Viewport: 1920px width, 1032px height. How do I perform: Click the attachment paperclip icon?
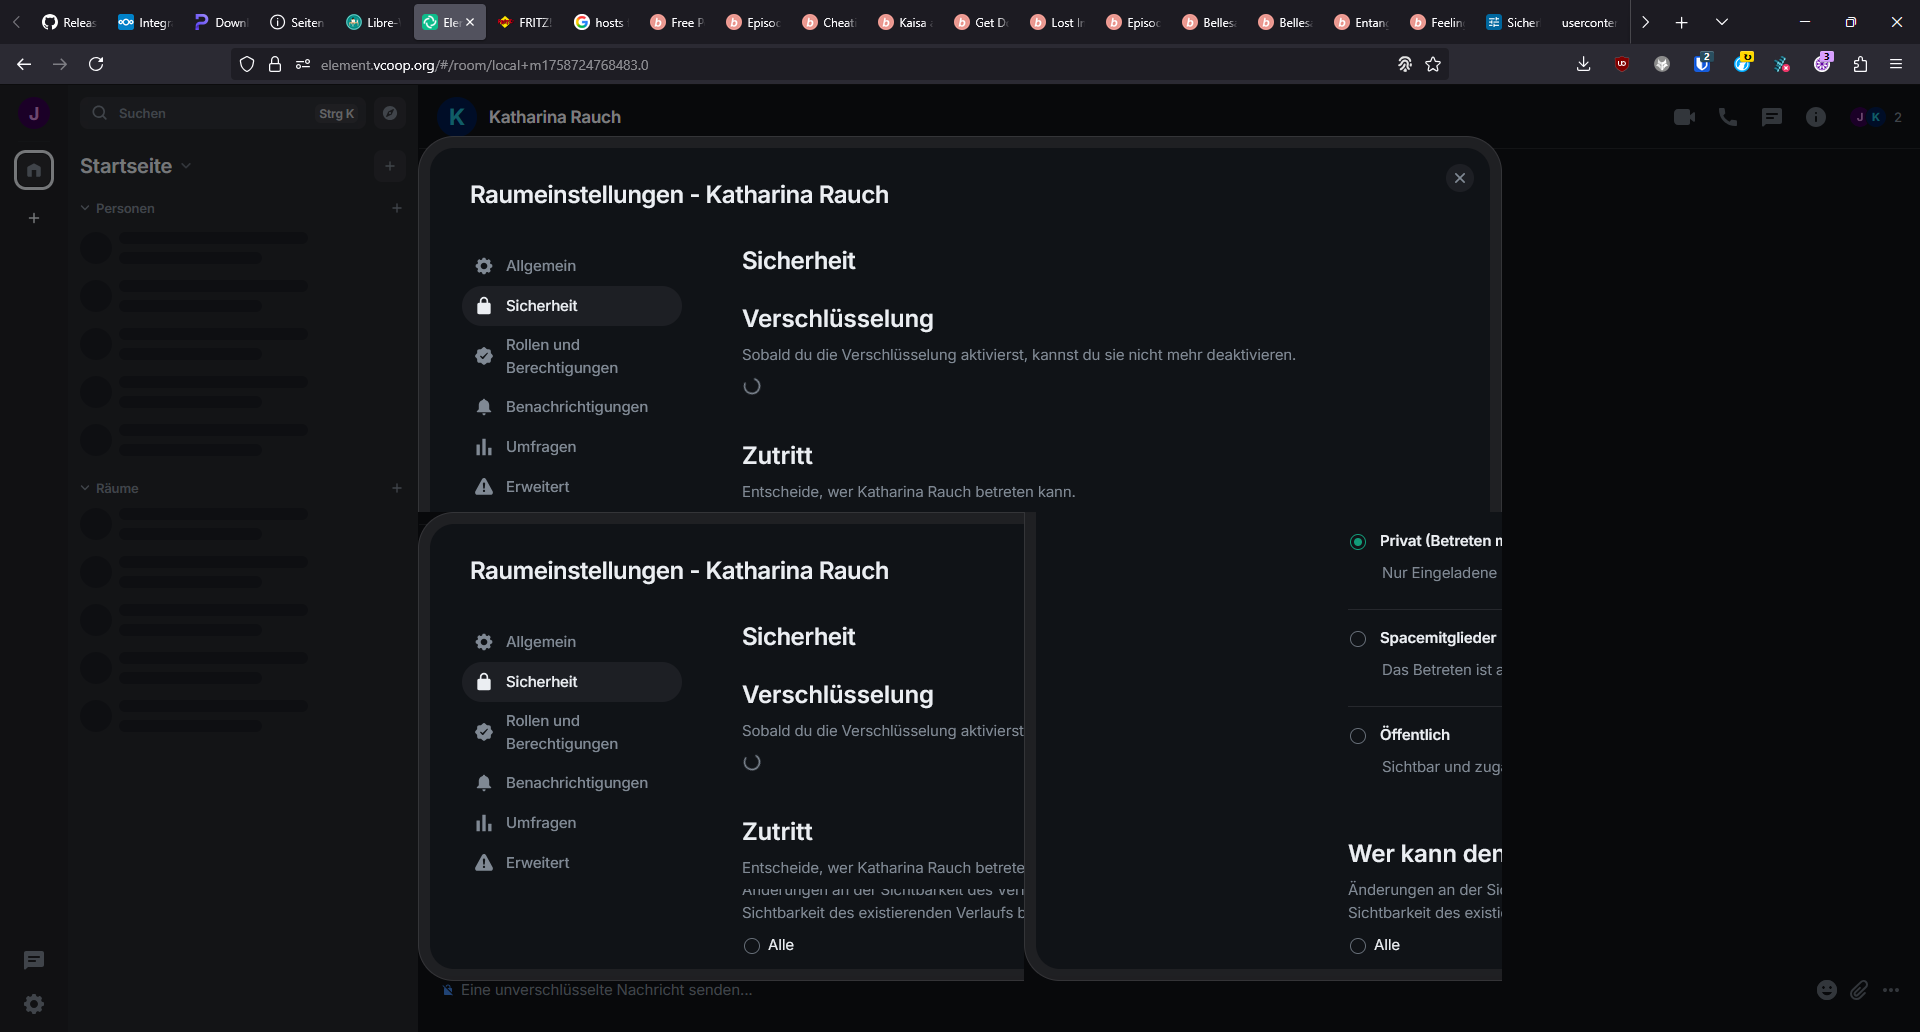(x=1858, y=990)
